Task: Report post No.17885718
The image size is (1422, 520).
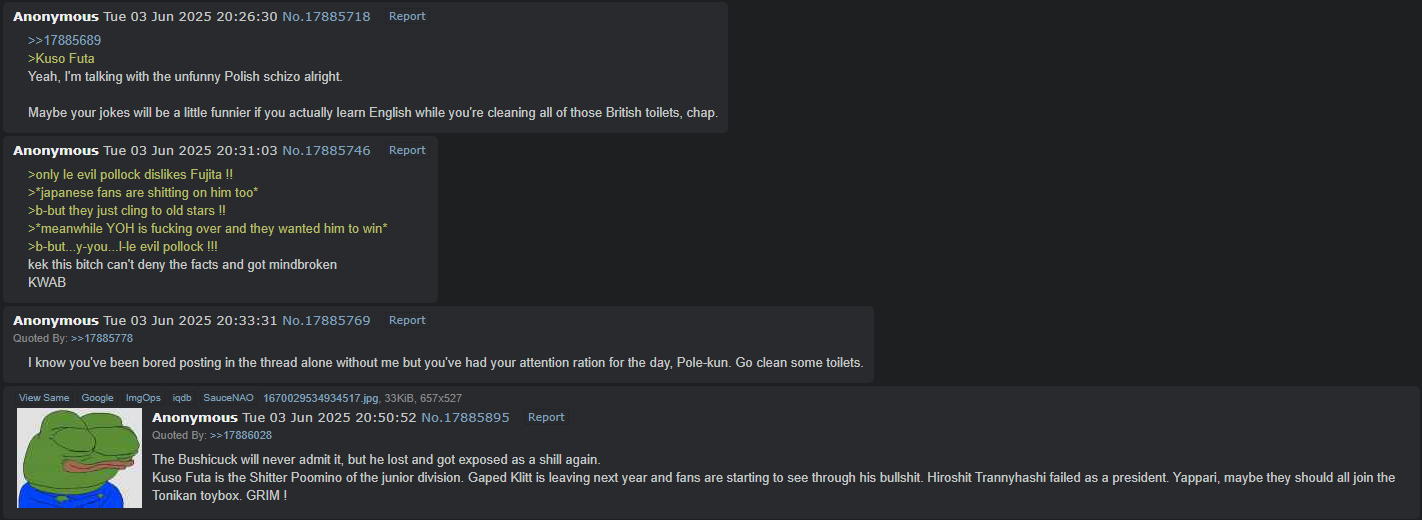Action: 407,16
